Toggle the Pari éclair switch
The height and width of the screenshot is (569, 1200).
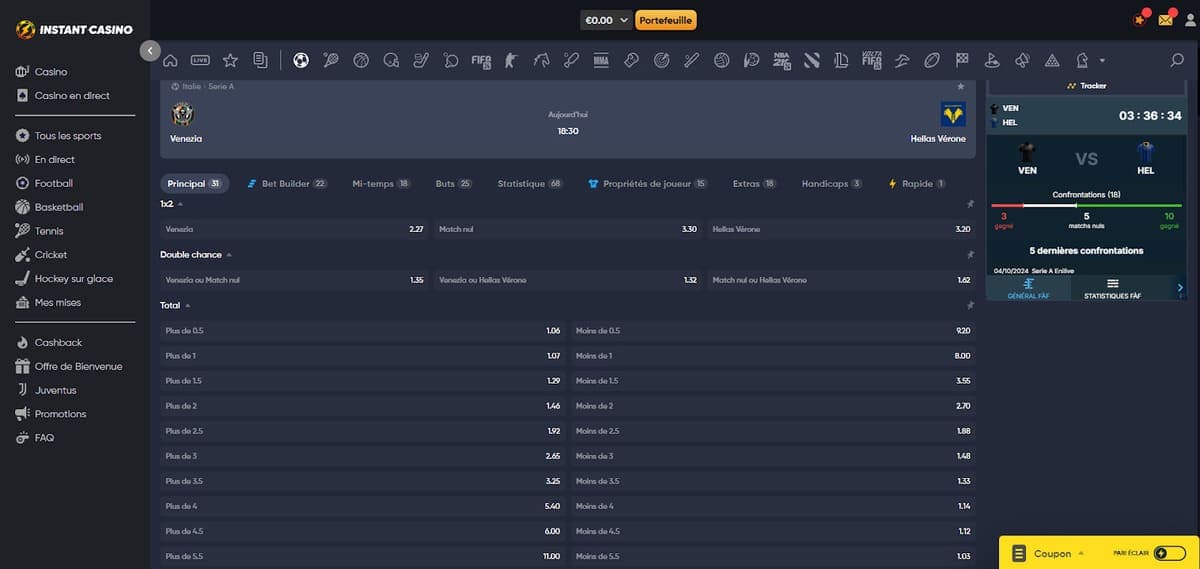(1168, 553)
